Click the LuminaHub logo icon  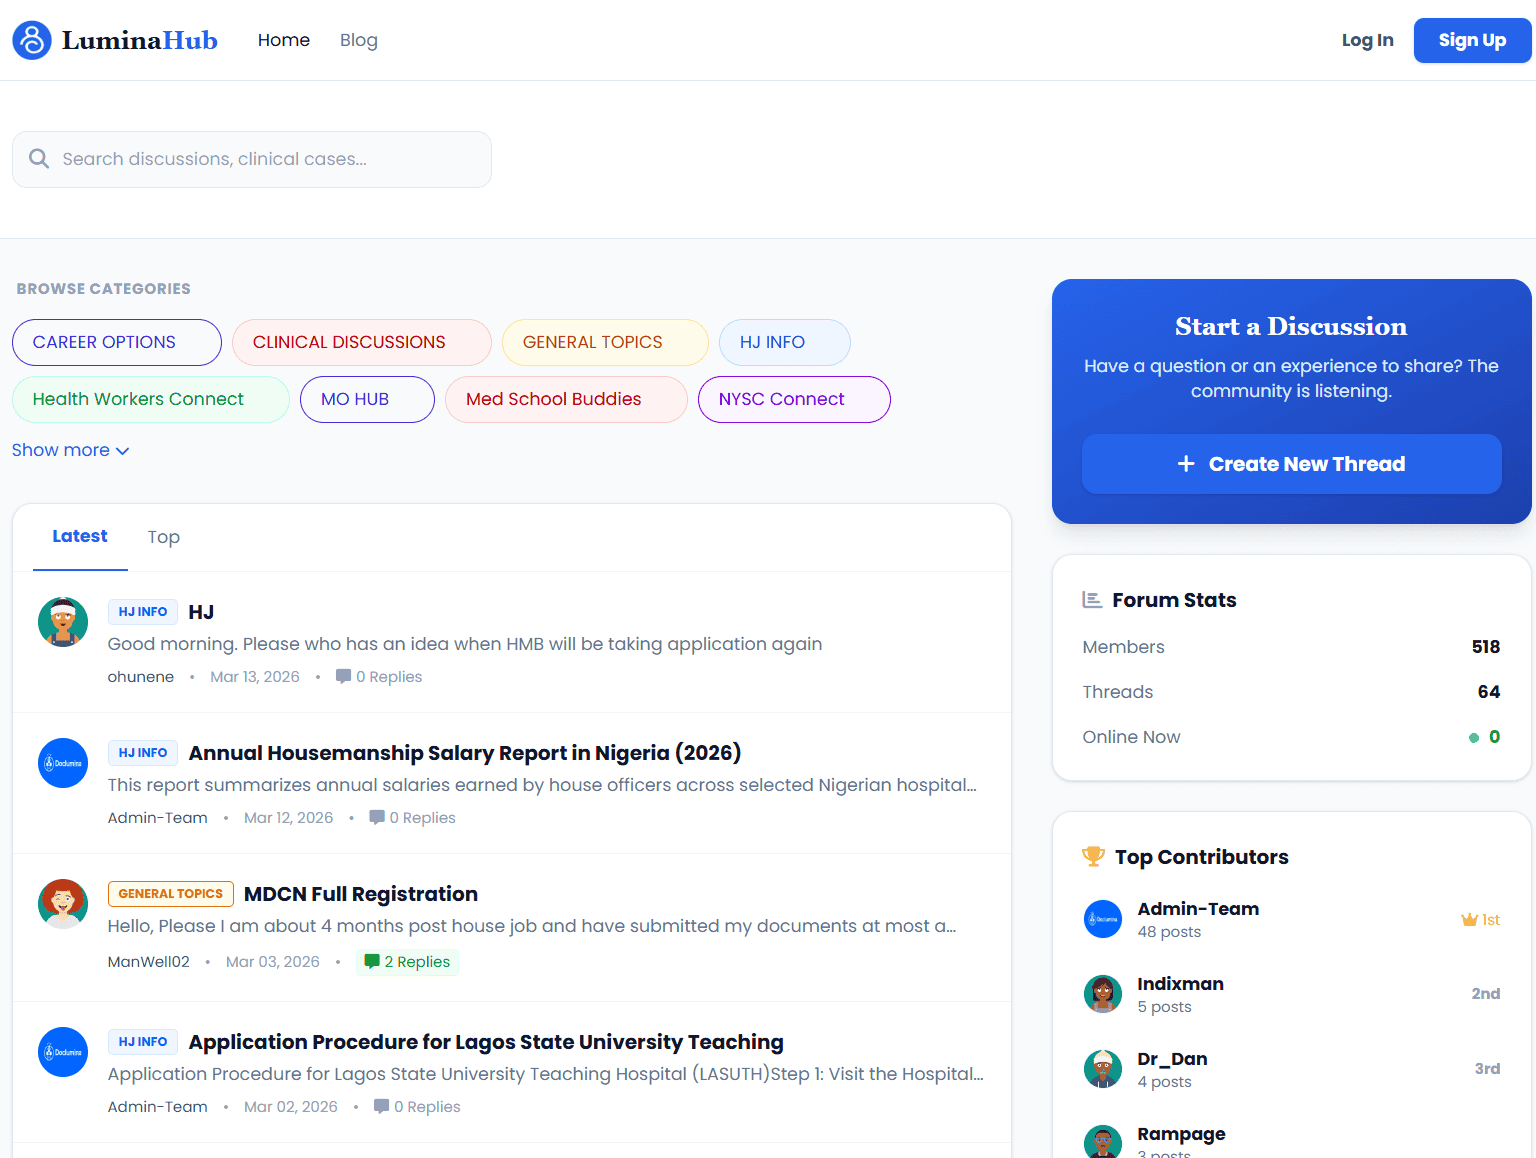(32, 40)
